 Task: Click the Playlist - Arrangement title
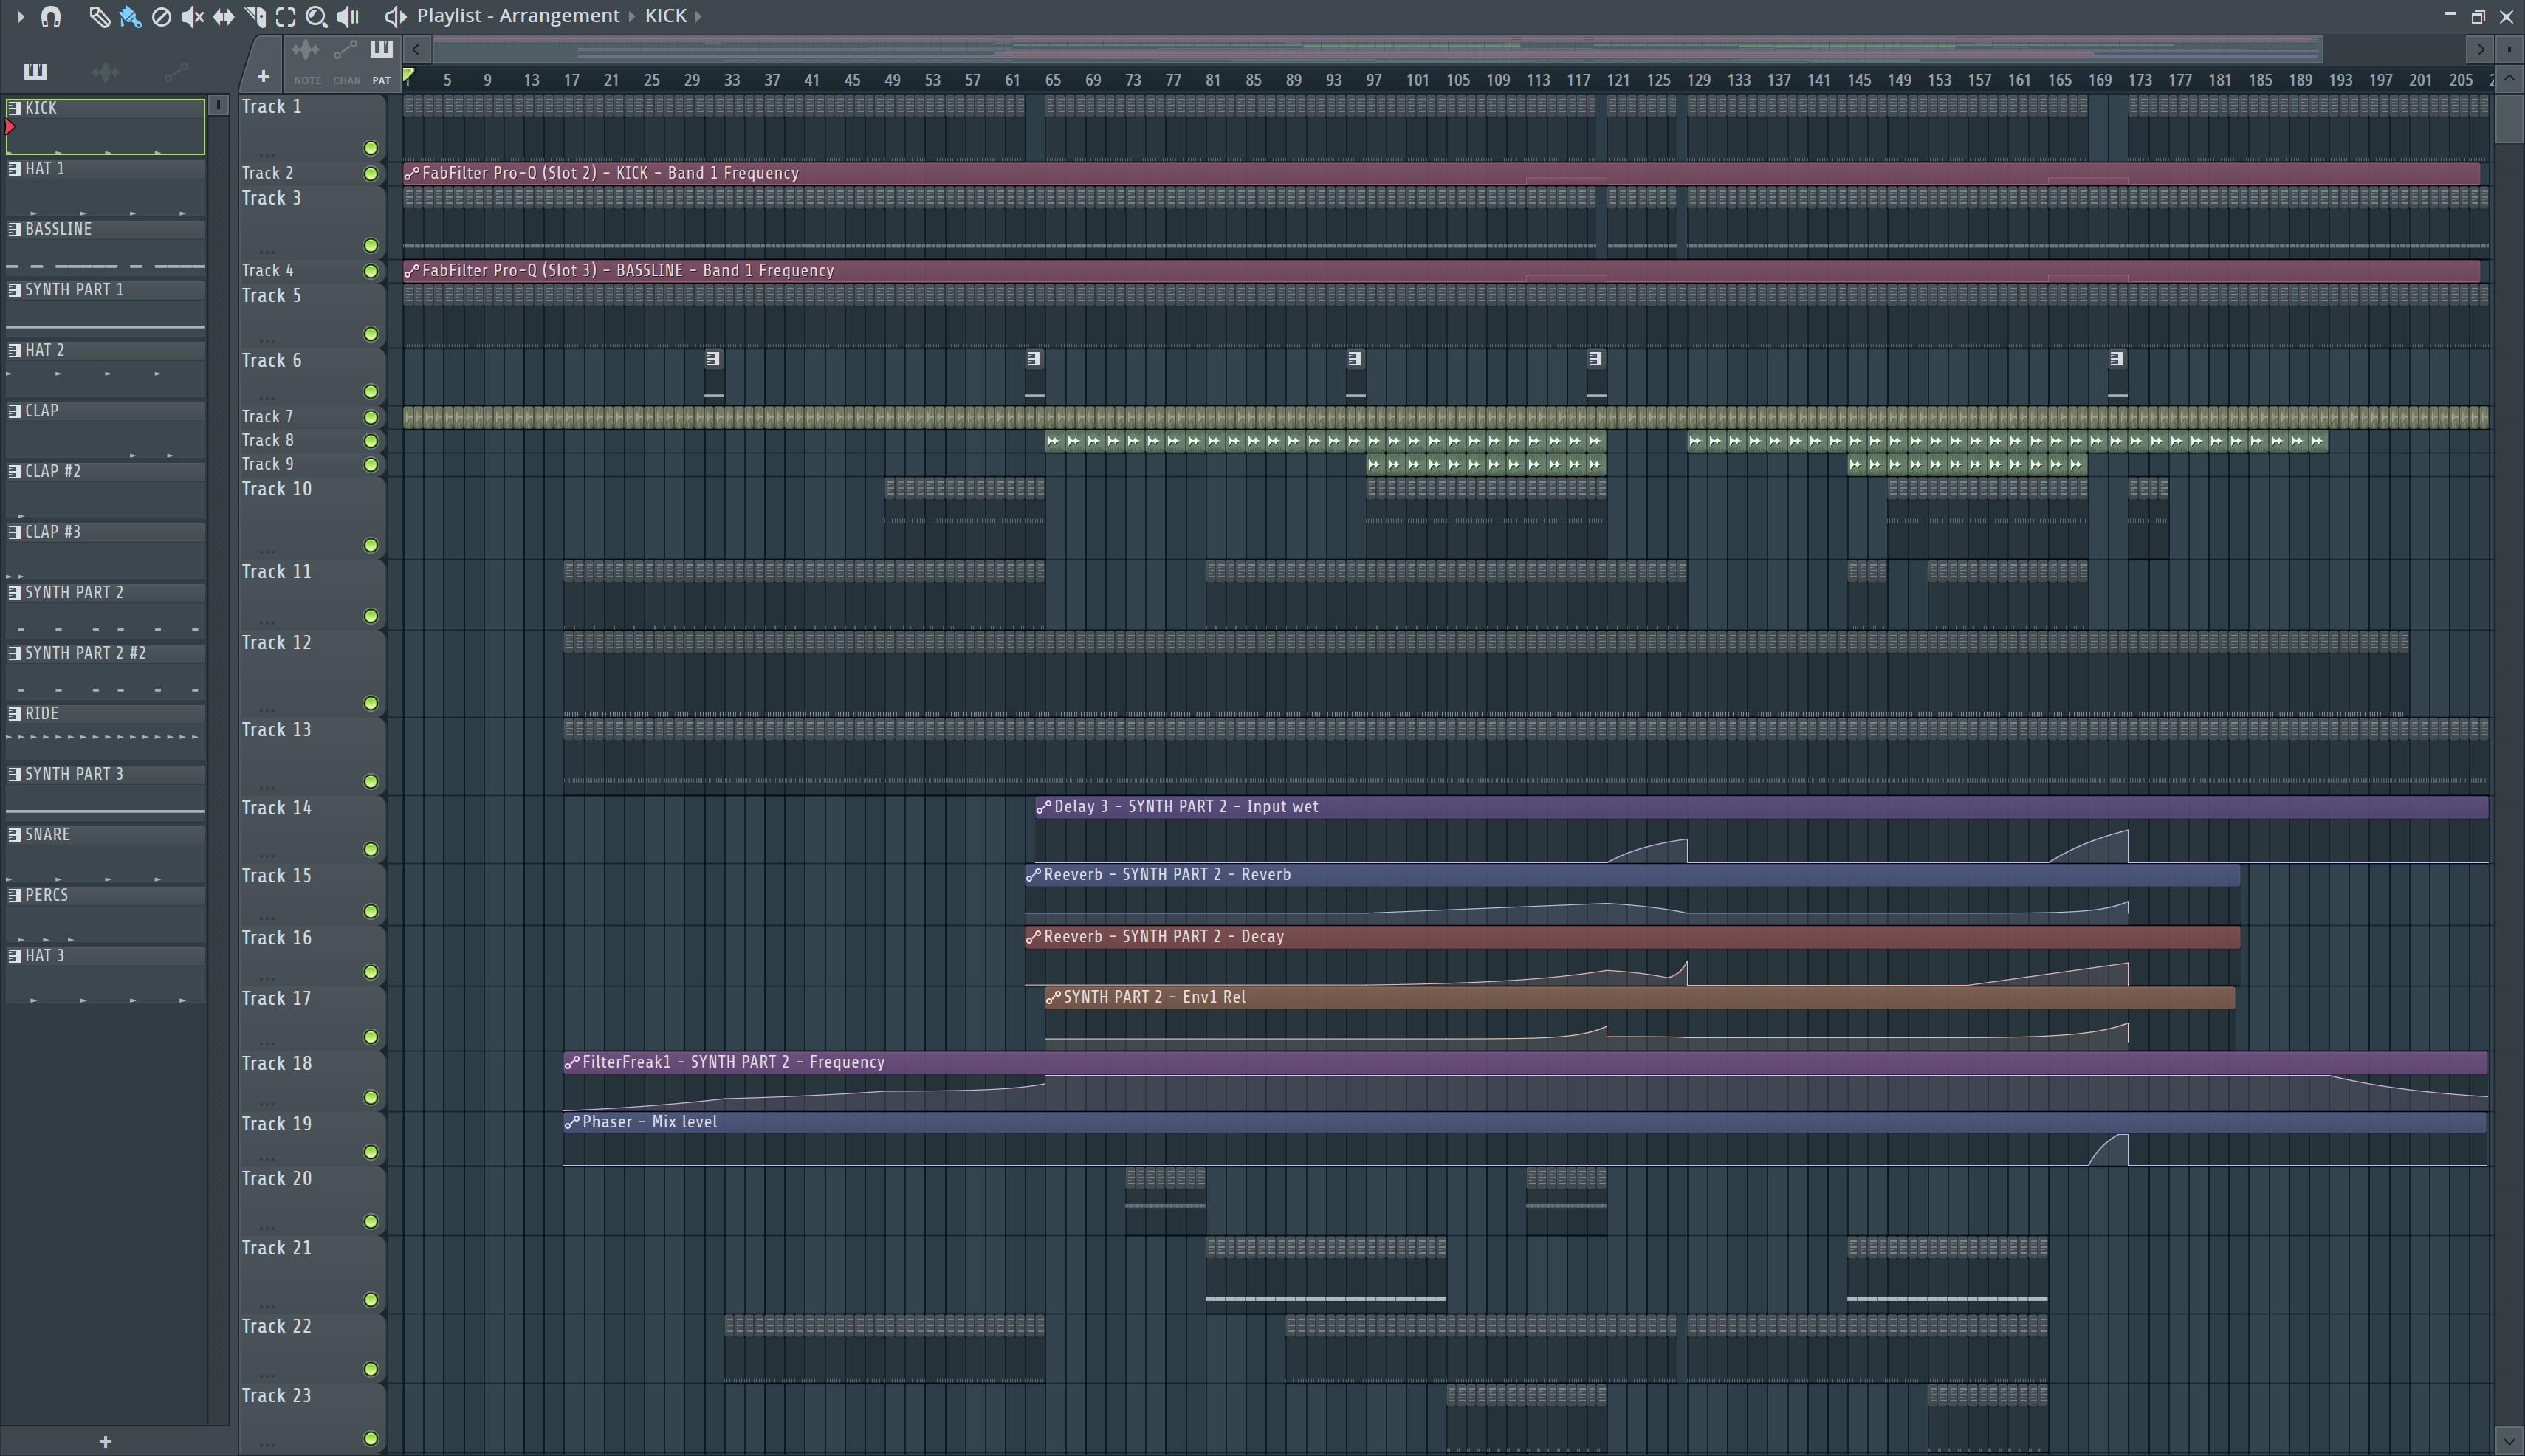[518, 16]
